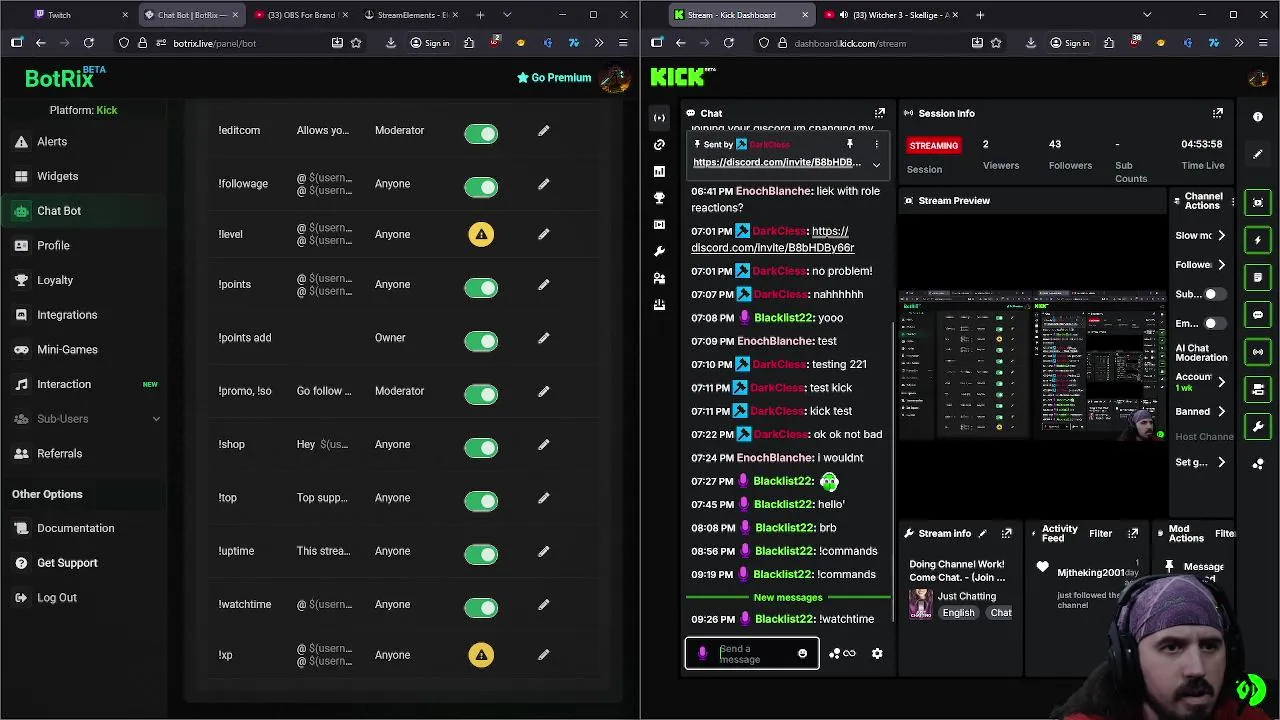Expand the Sub-Users sidebar section
1280x720 pixels.
(x=85, y=419)
